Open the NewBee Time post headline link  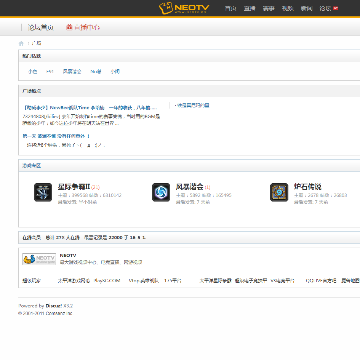pos(90,108)
